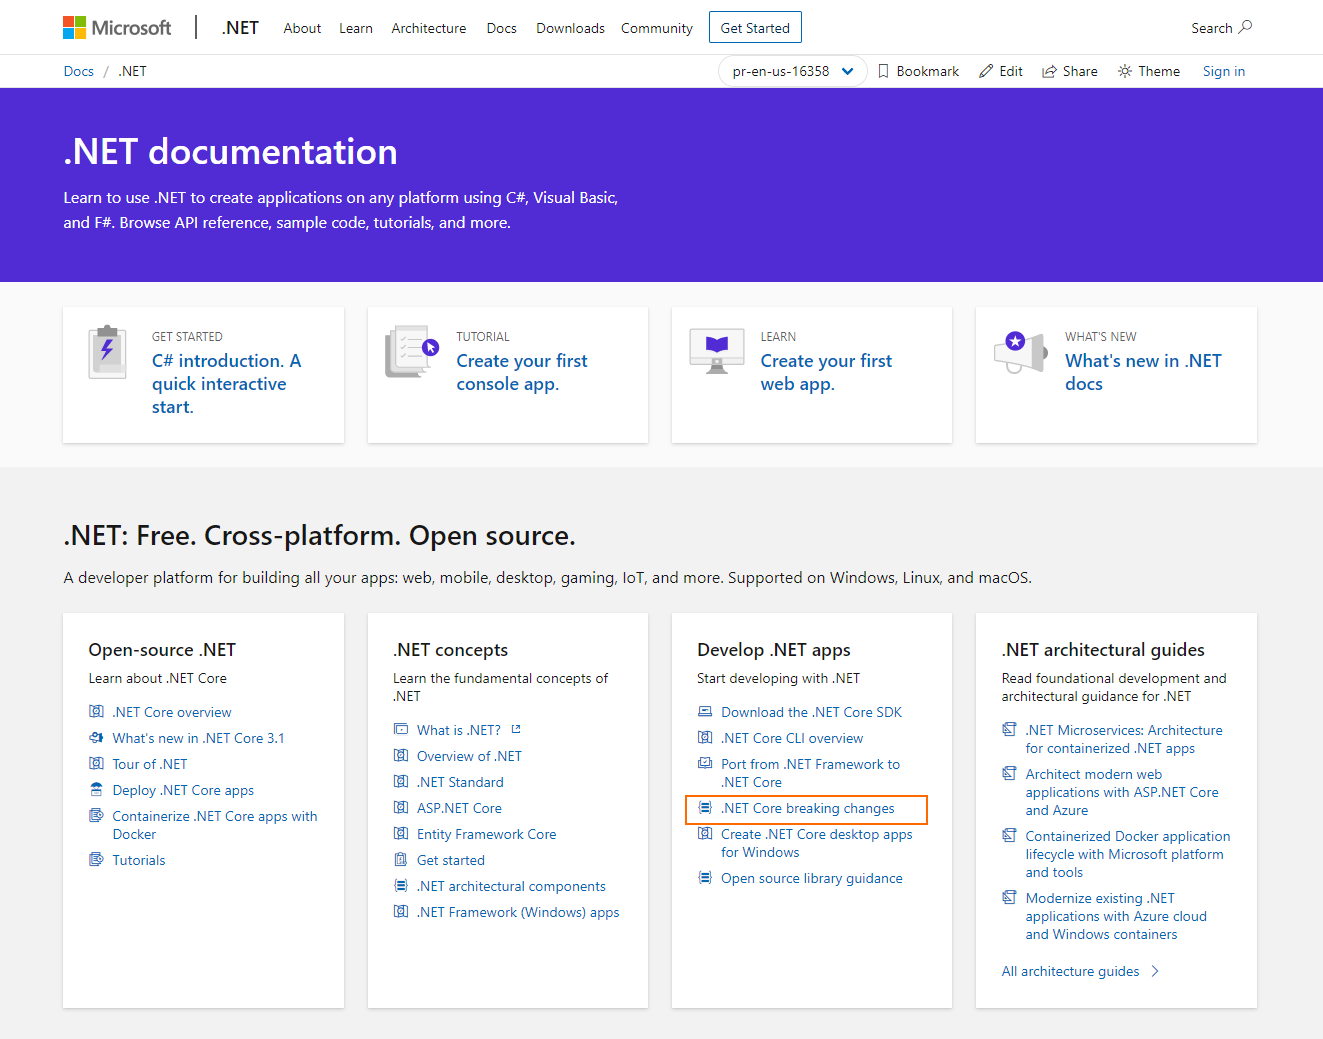Viewport: 1323px width, 1039px height.
Task: Click chevron next to All architecture guides
Action: pyautogui.click(x=1155, y=971)
